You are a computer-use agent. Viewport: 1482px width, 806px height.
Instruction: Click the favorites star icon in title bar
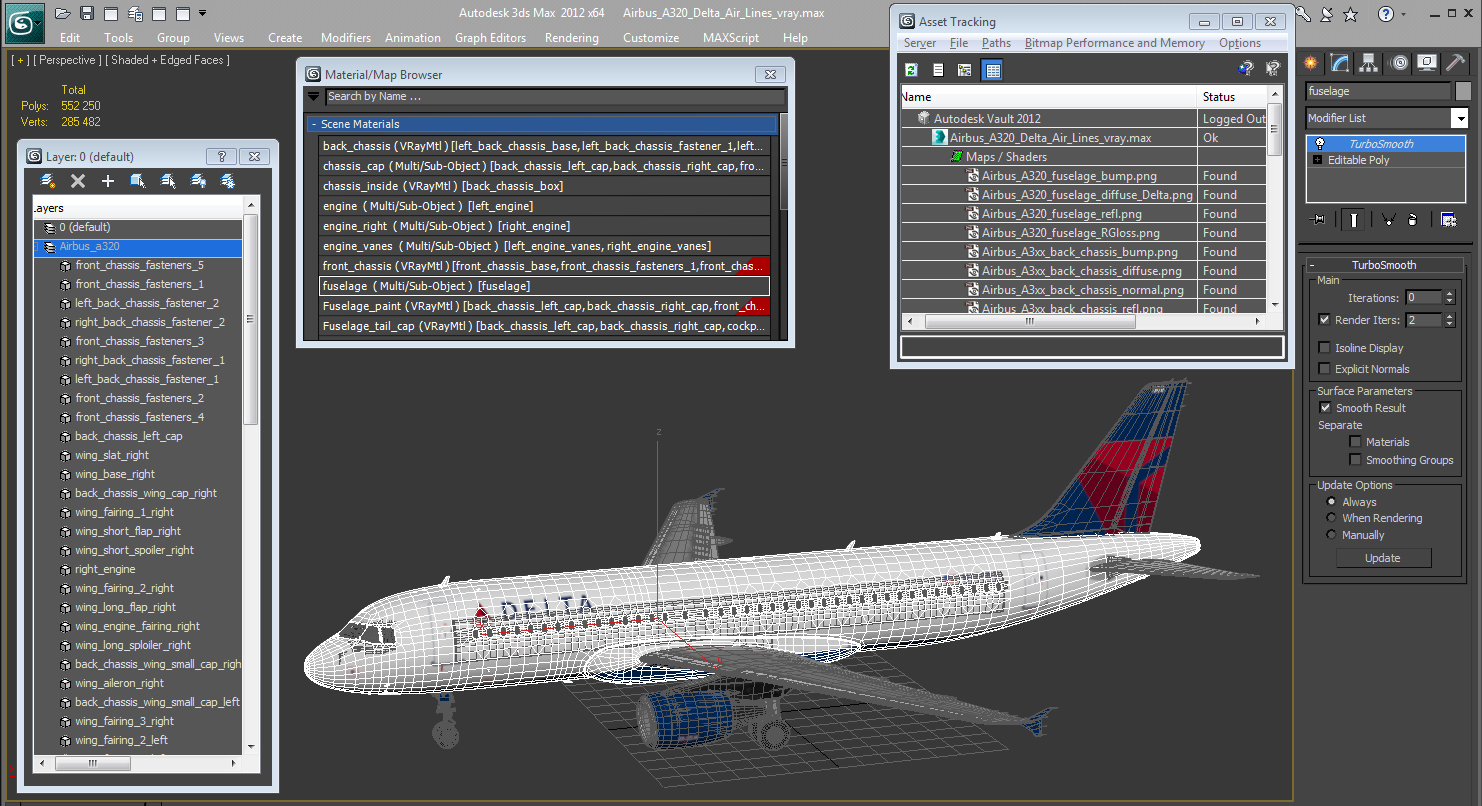coord(1351,13)
